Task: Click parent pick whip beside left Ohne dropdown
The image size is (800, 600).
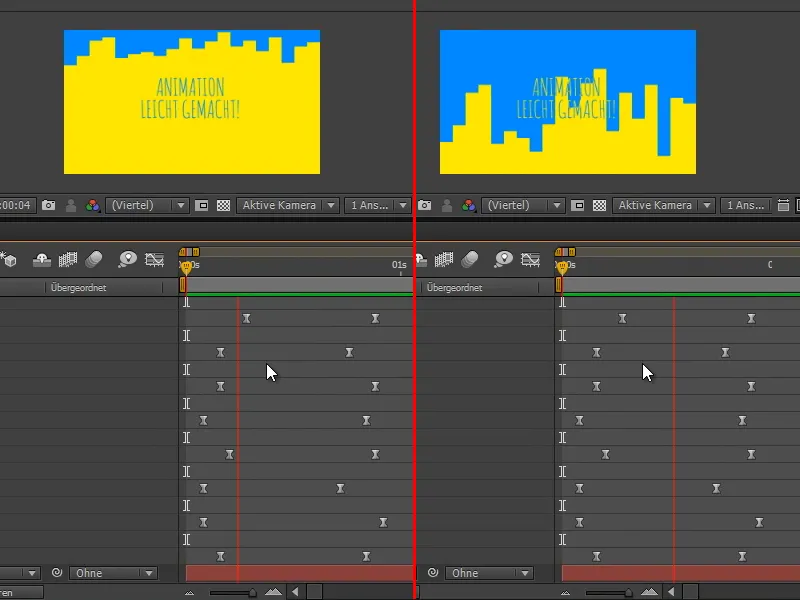Action: (x=57, y=573)
